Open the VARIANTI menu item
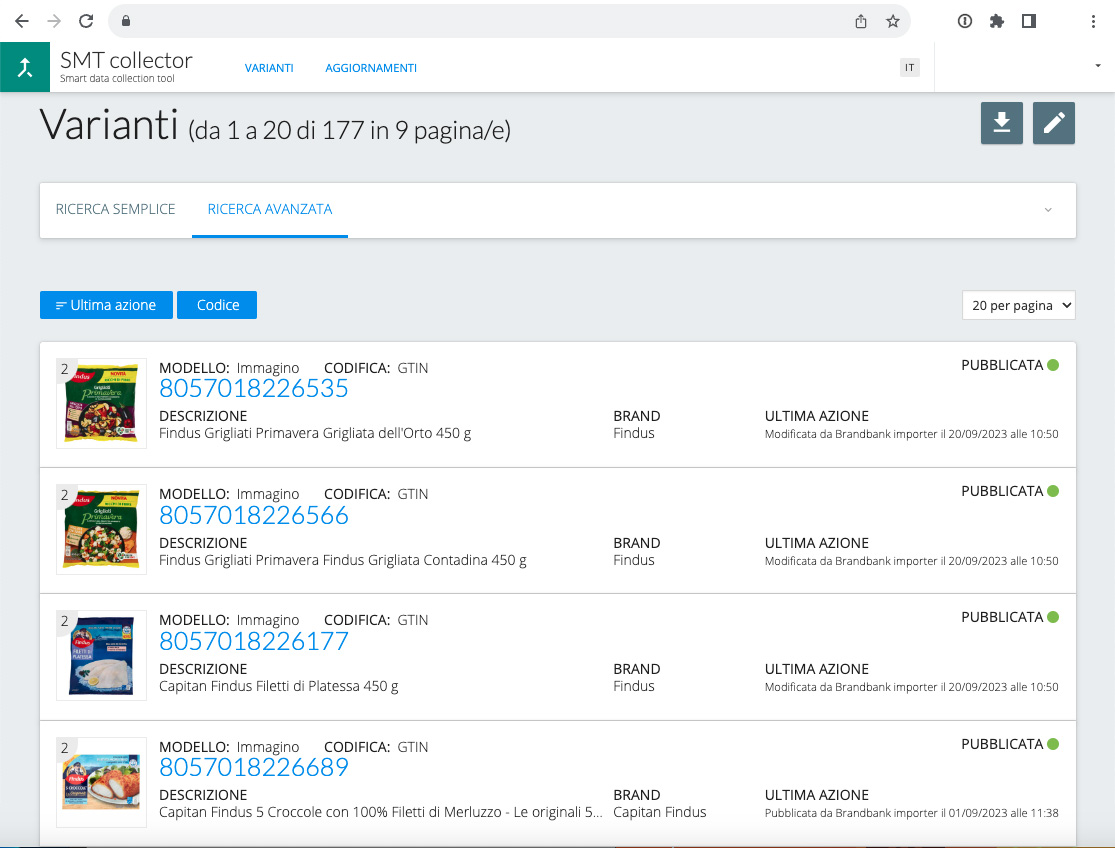1115x848 pixels. pyautogui.click(x=269, y=68)
